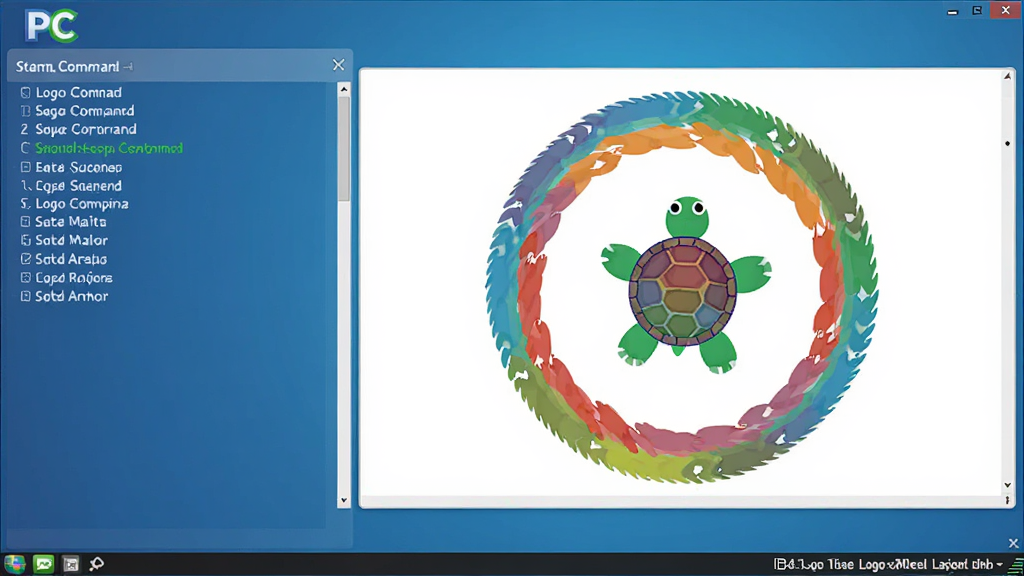Click the magnifier search icon on the taskbar

pos(97,564)
